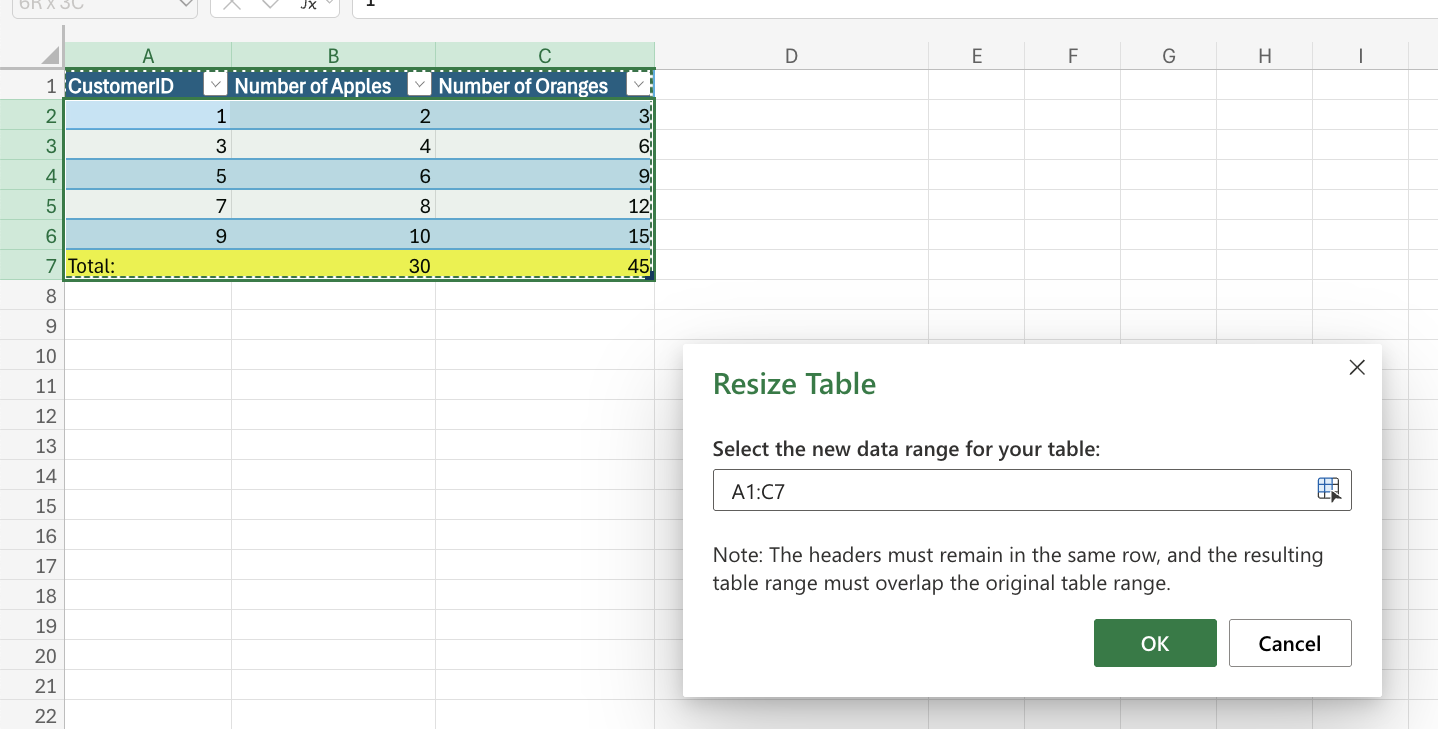Click the green checkmark to confirm entry

(269, 4)
